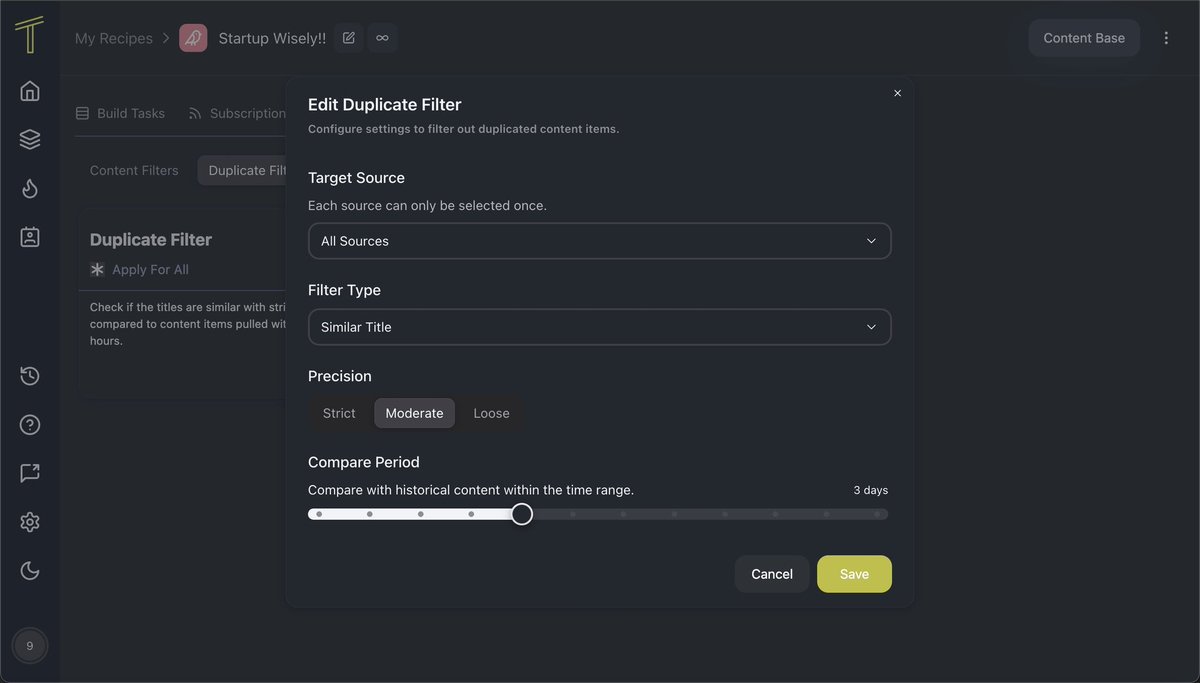
Task: Click the Startup Wisely!! recipe title
Action: 272,38
